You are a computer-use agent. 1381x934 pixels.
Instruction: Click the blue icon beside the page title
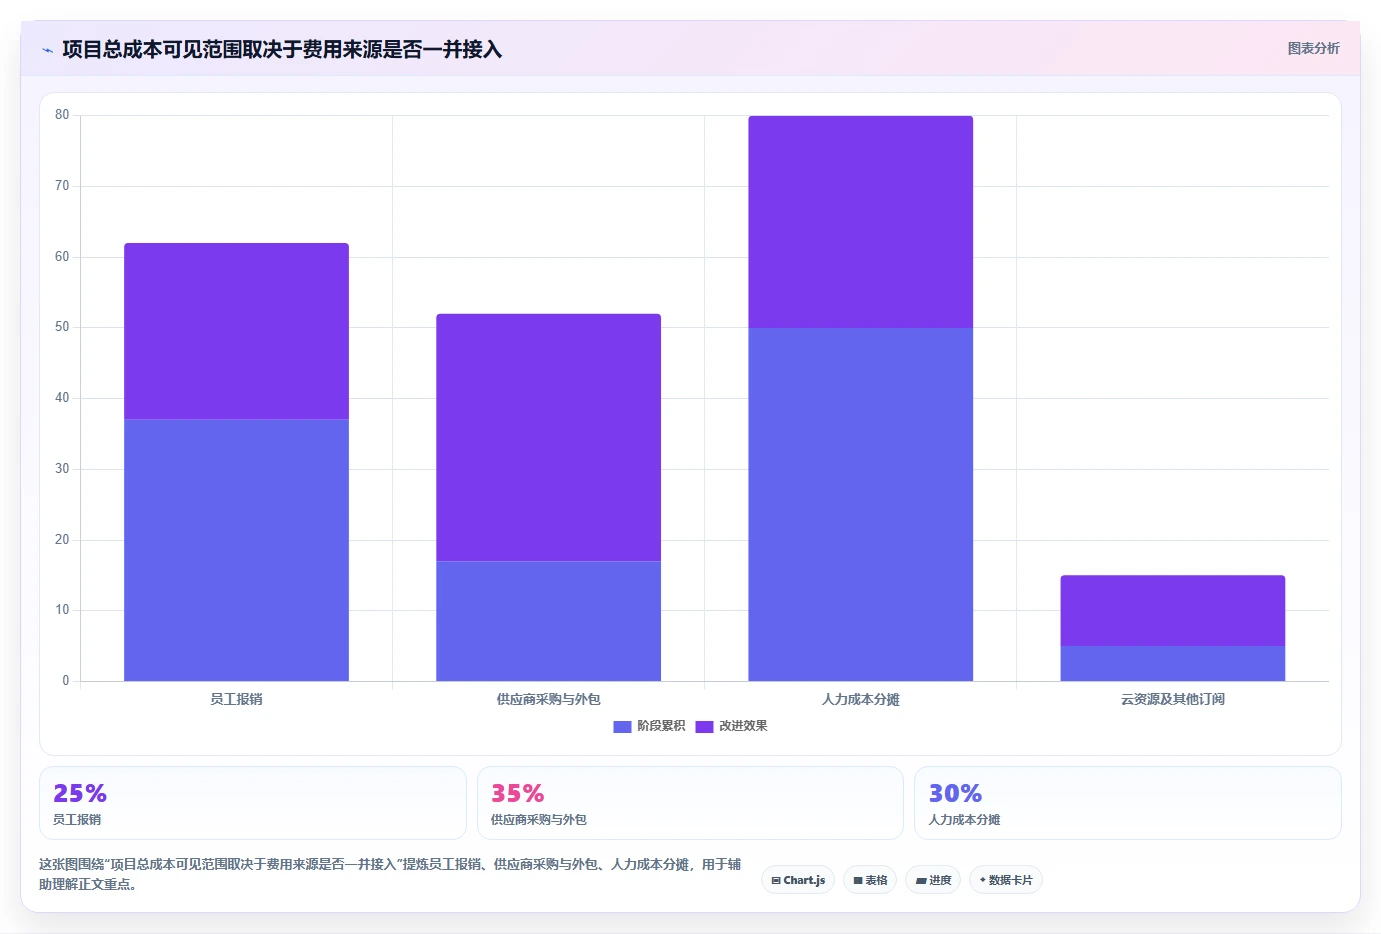pos(47,50)
